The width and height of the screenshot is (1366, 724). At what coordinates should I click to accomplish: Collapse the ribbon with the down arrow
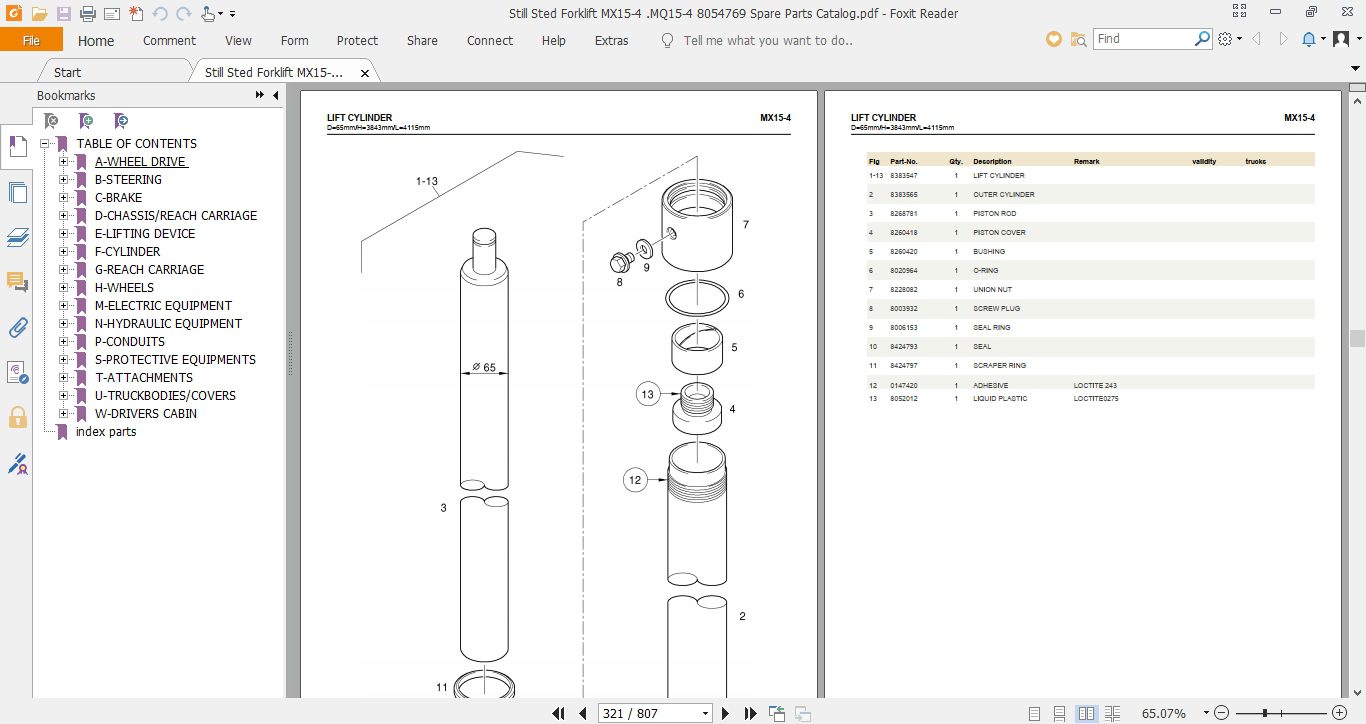coord(1357,69)
